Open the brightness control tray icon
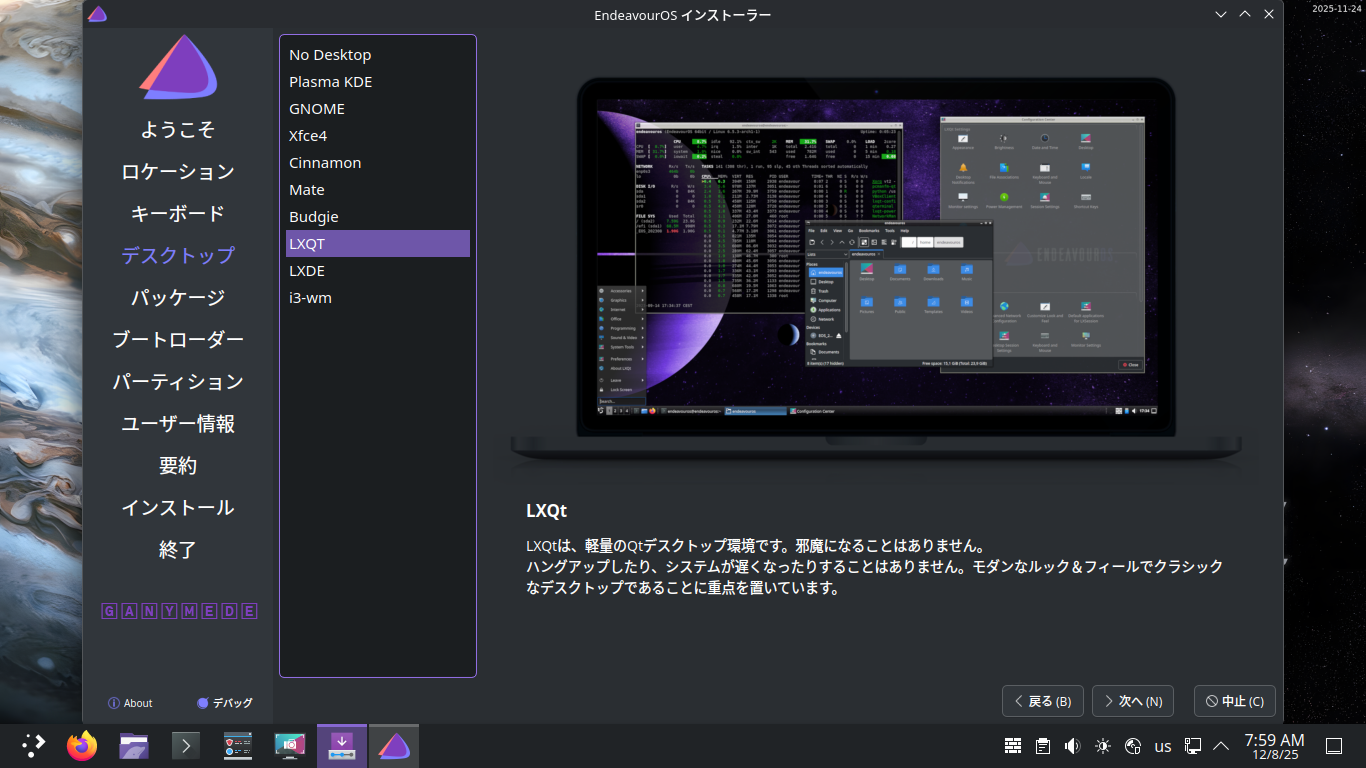Image resolution: width=1366 pixels, height=768 pixels. (1103, 746)
